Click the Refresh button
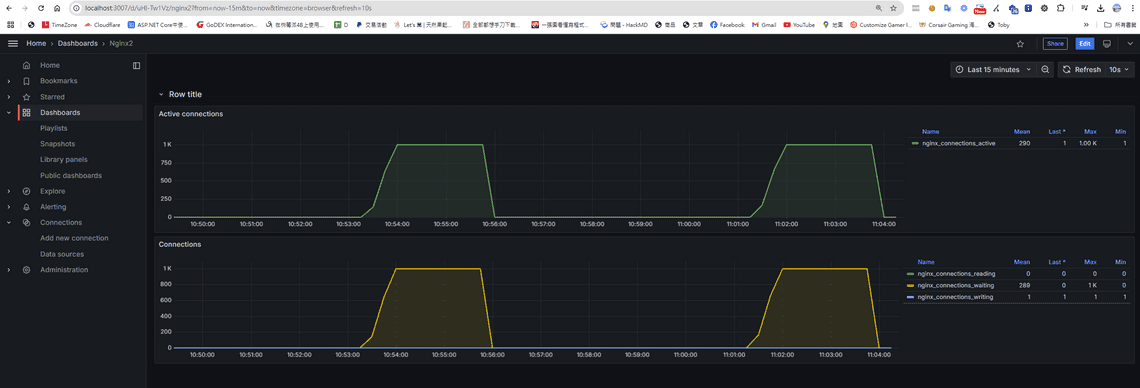 1082,70
